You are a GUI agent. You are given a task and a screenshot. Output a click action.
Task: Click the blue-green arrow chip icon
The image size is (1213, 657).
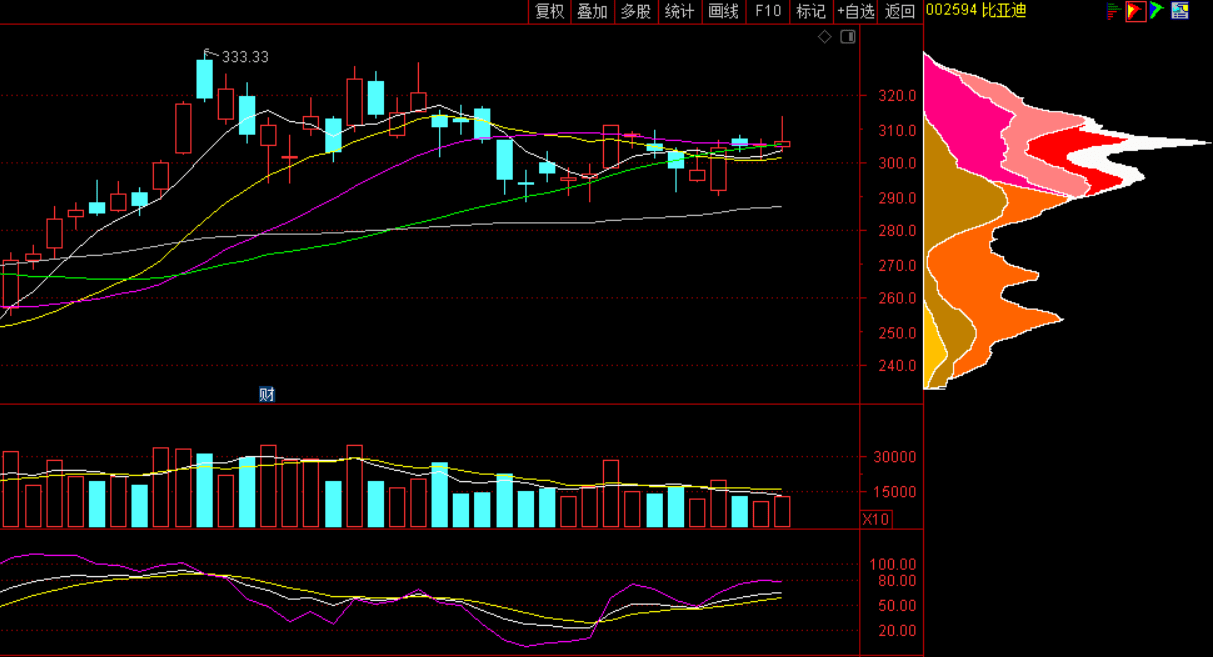(x=1157, y=11)
